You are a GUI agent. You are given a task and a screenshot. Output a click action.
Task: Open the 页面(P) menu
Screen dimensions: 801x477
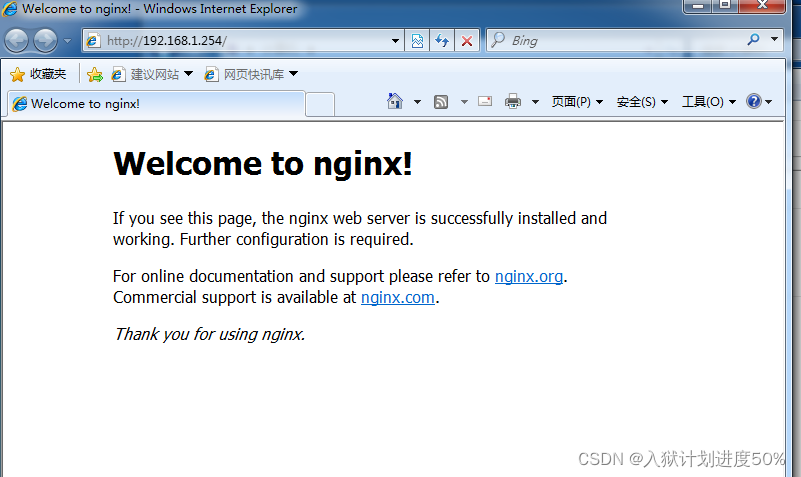(577, 102)
